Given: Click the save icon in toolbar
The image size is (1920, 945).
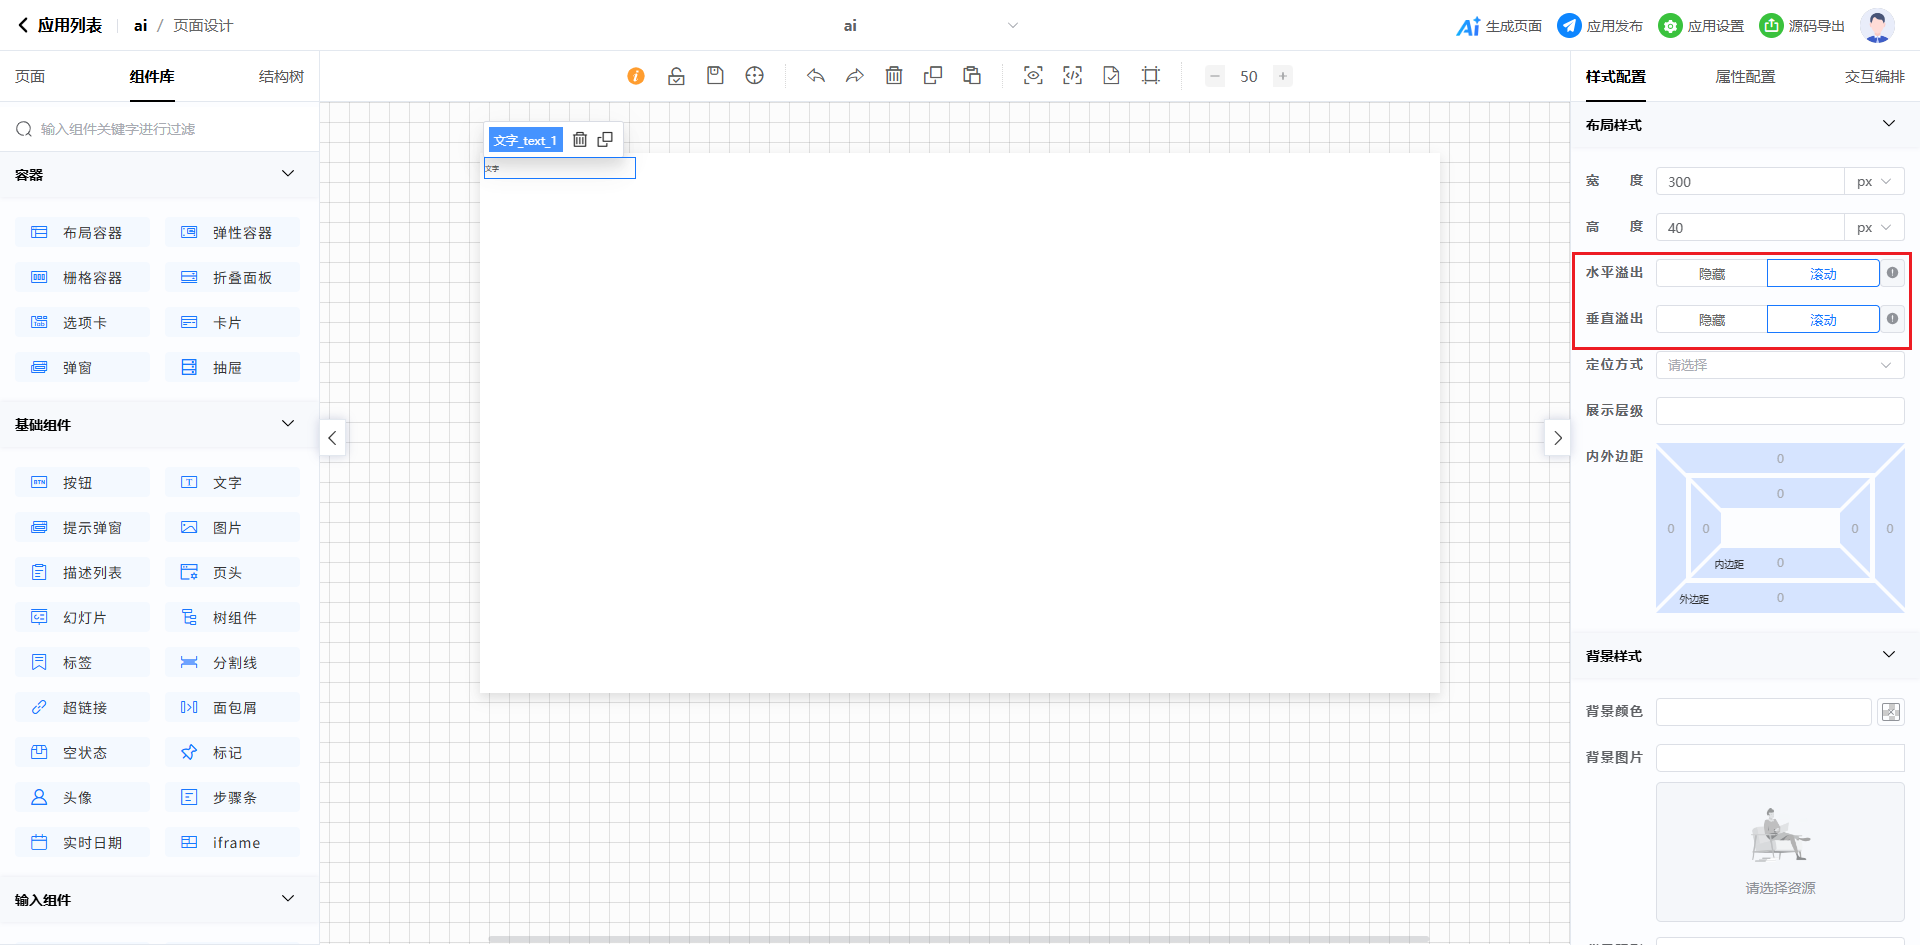Looking at the screenshot, I should pyautogui.click(x=715, y=76).
